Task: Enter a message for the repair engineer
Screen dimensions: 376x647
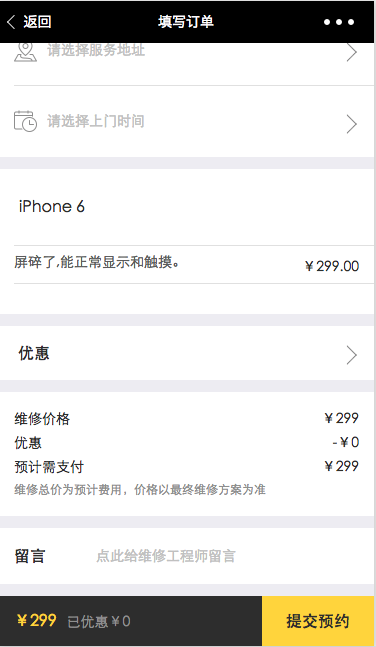Action: (166, 556)
